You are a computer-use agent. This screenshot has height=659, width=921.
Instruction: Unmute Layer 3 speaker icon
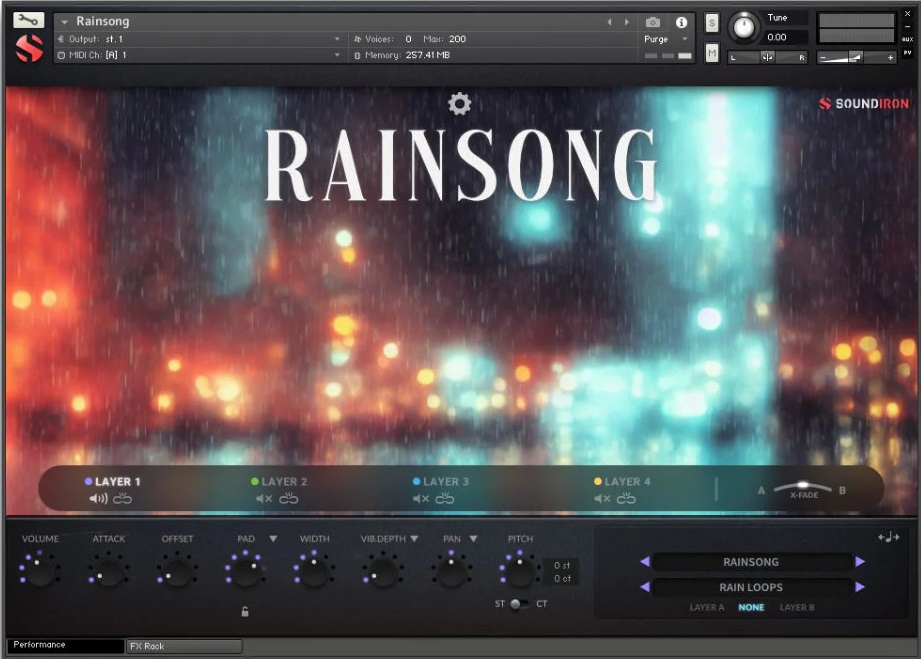click(x=421, y=499)
